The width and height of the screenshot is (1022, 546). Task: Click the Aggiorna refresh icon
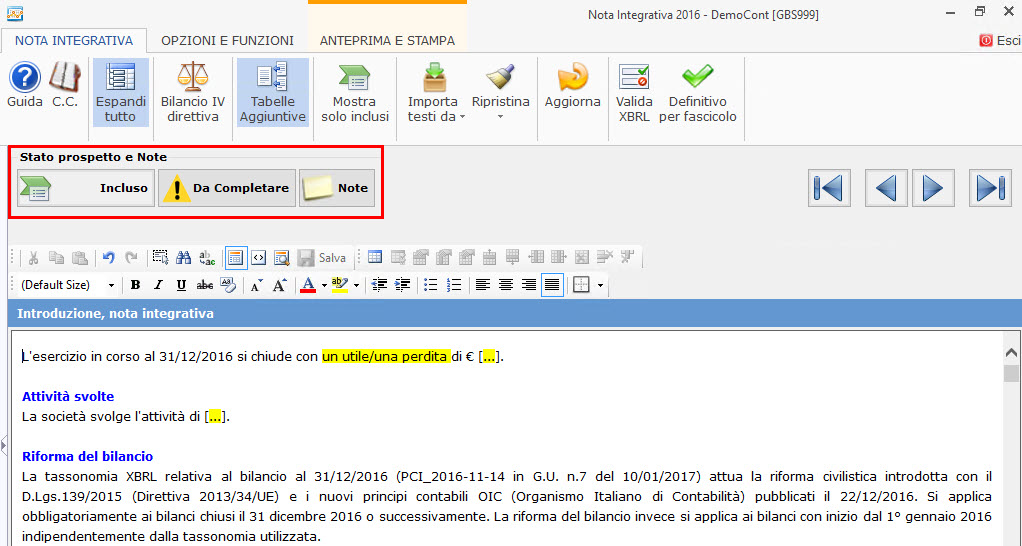pyautogui.click(x=572, y=85)
